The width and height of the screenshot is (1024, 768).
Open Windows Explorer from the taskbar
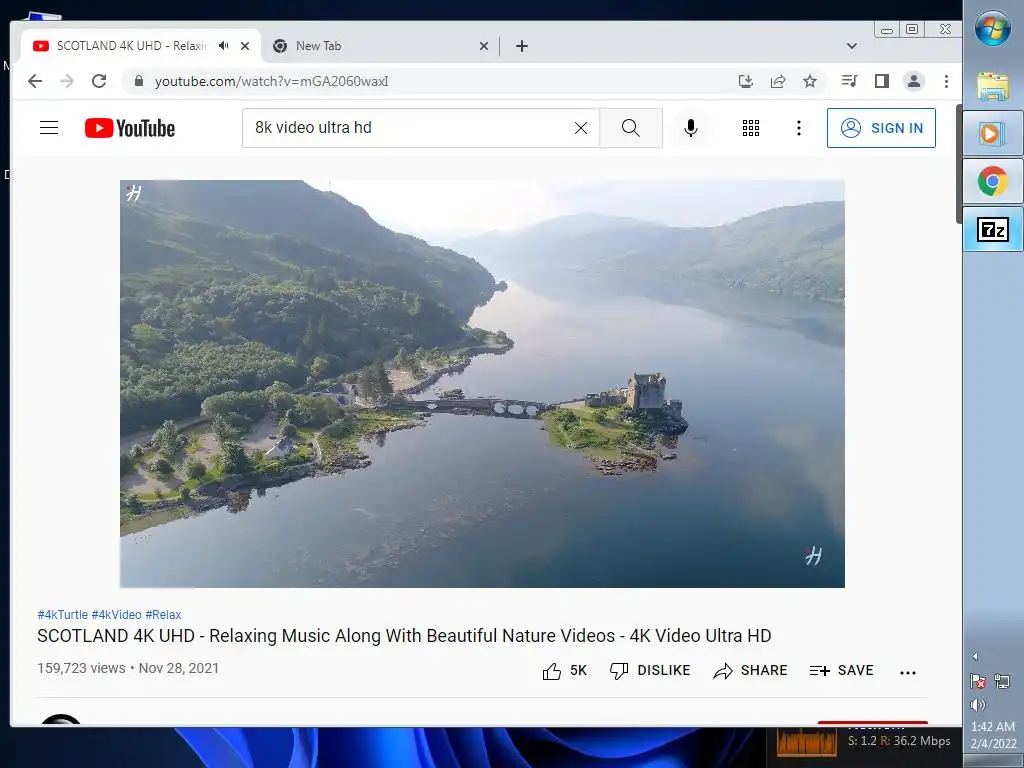point(993,86)
